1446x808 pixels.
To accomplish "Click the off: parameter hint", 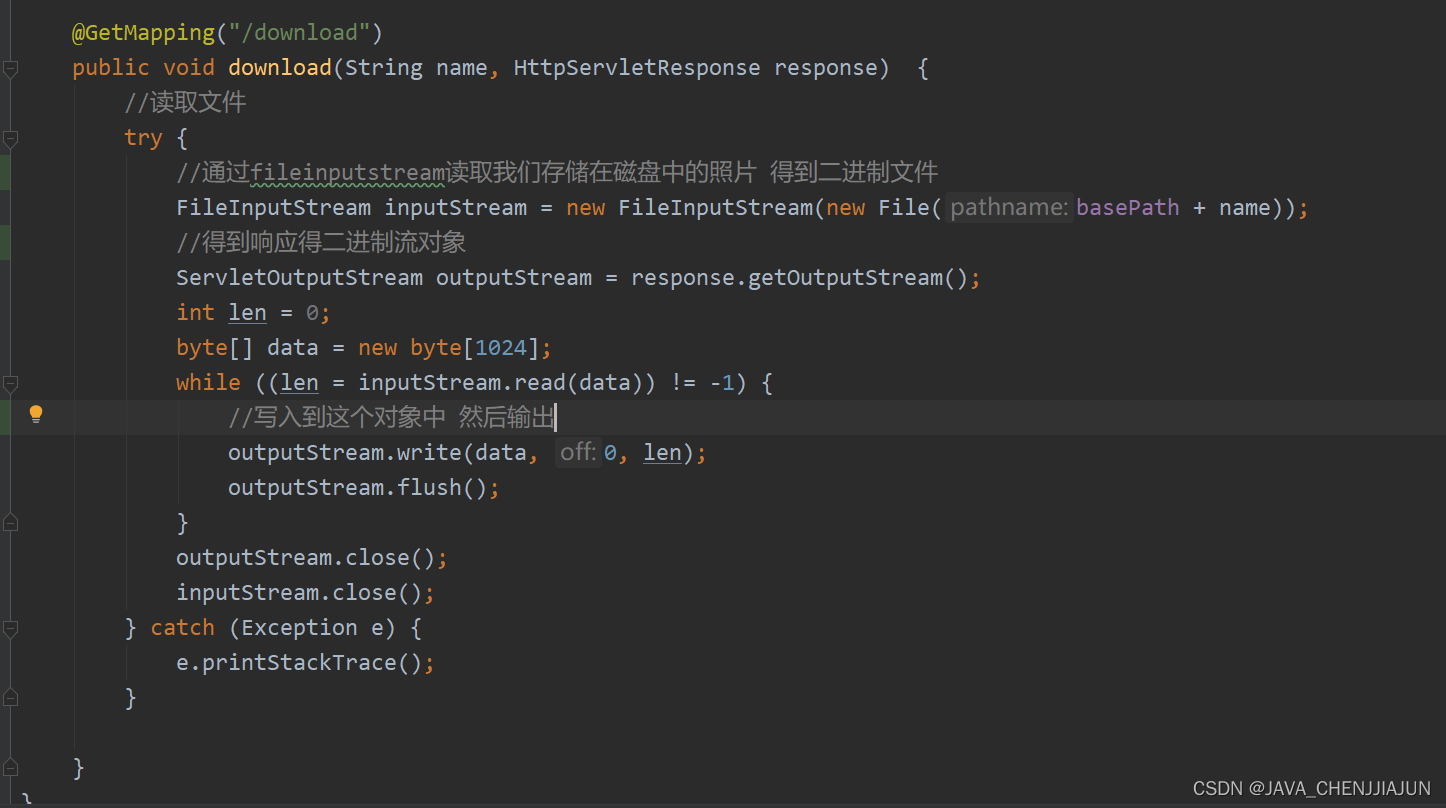I will click(579, 453).
